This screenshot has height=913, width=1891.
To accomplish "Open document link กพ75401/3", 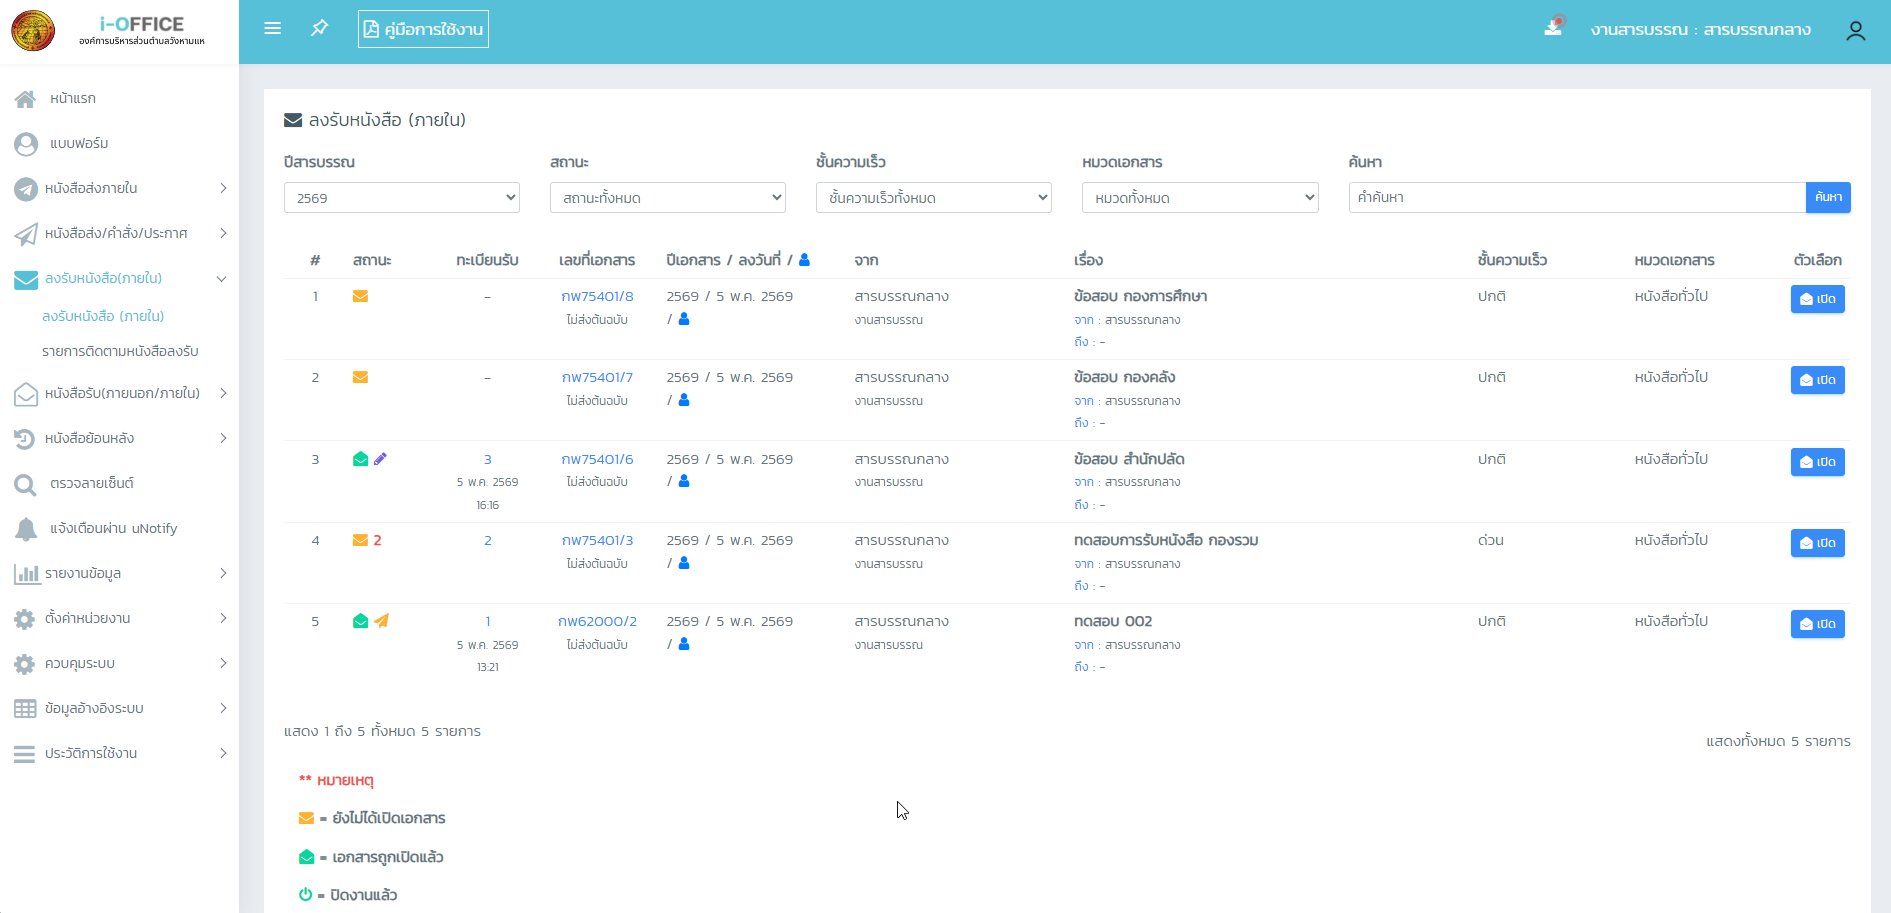I will click(597, 540).
